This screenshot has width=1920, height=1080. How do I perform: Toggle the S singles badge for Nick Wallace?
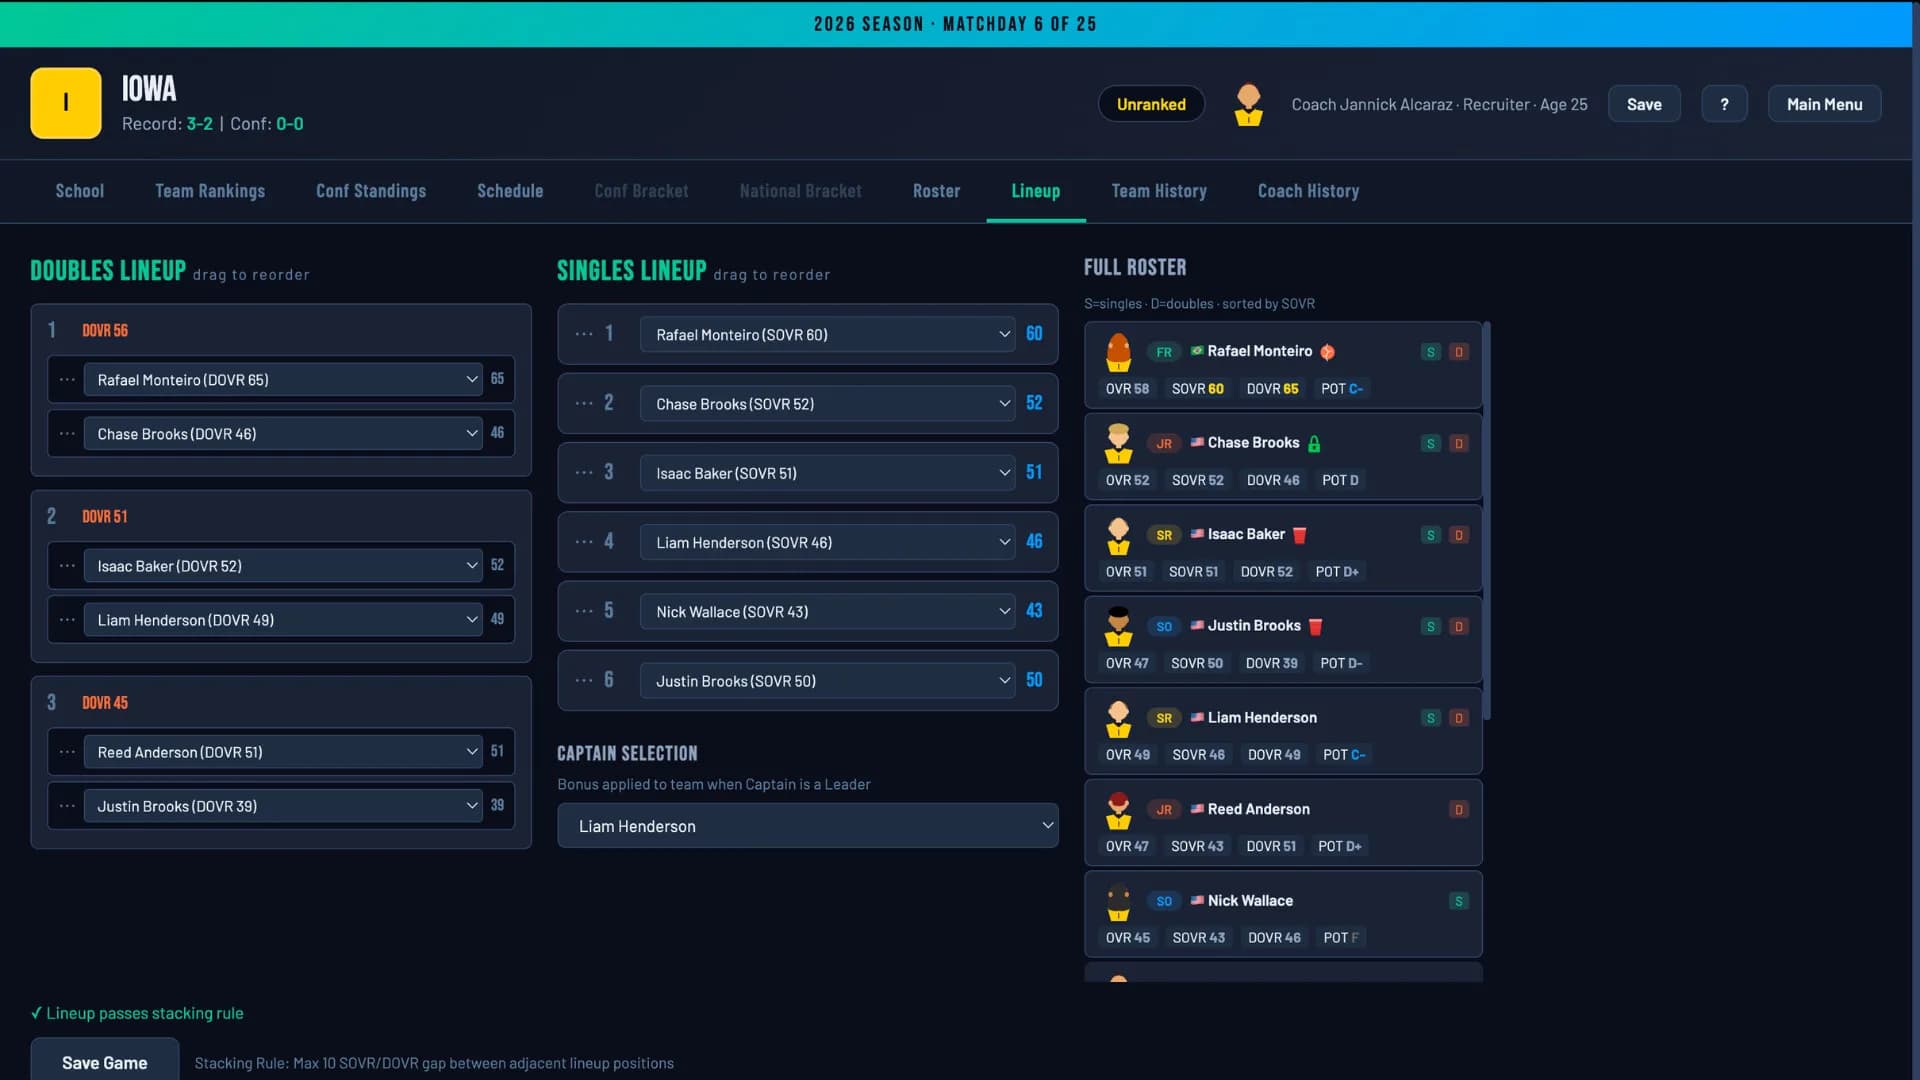point(1458,901)
